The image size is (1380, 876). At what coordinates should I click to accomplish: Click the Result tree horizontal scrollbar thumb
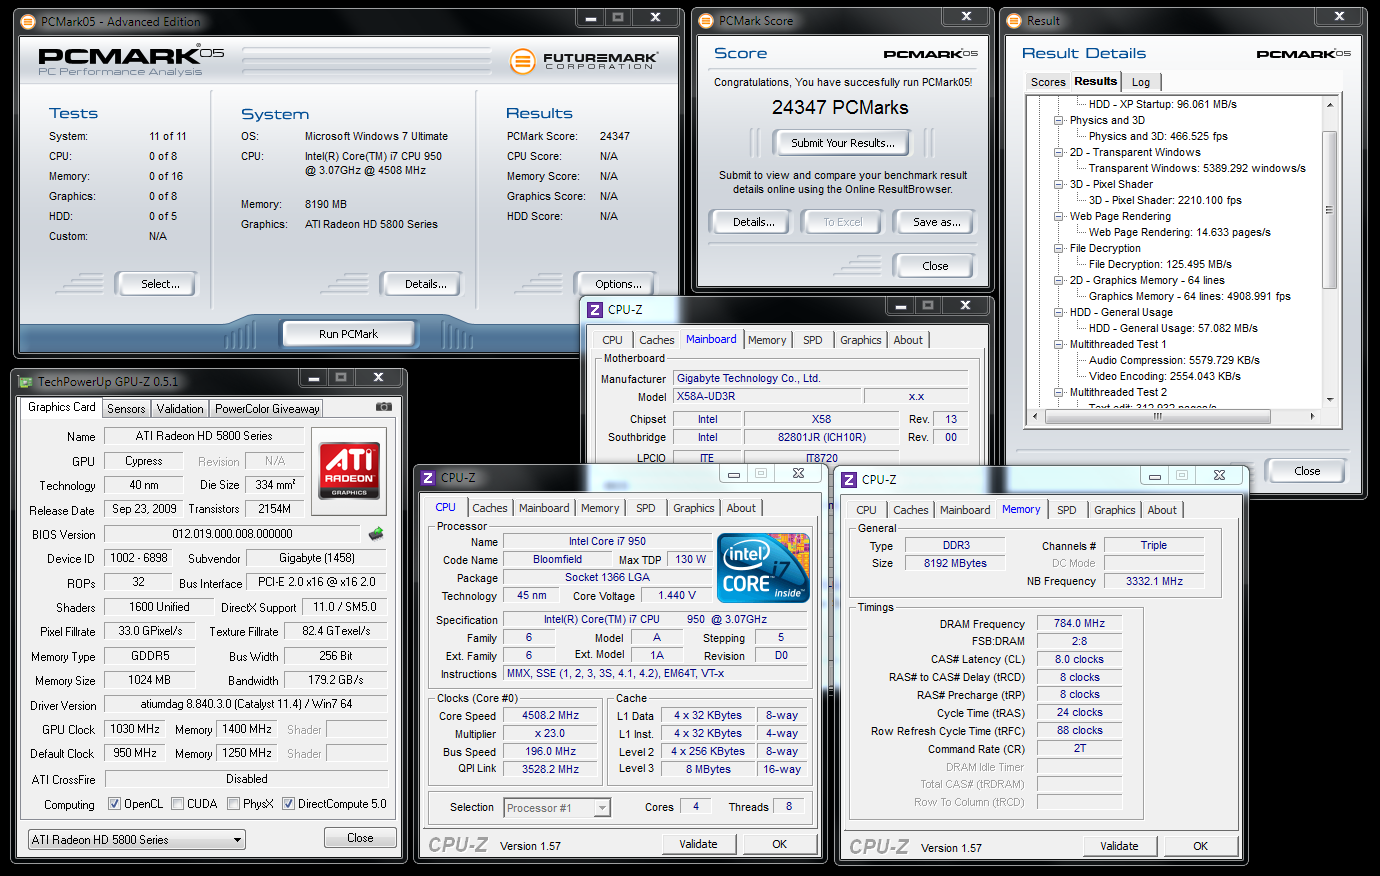point(1157,416)
